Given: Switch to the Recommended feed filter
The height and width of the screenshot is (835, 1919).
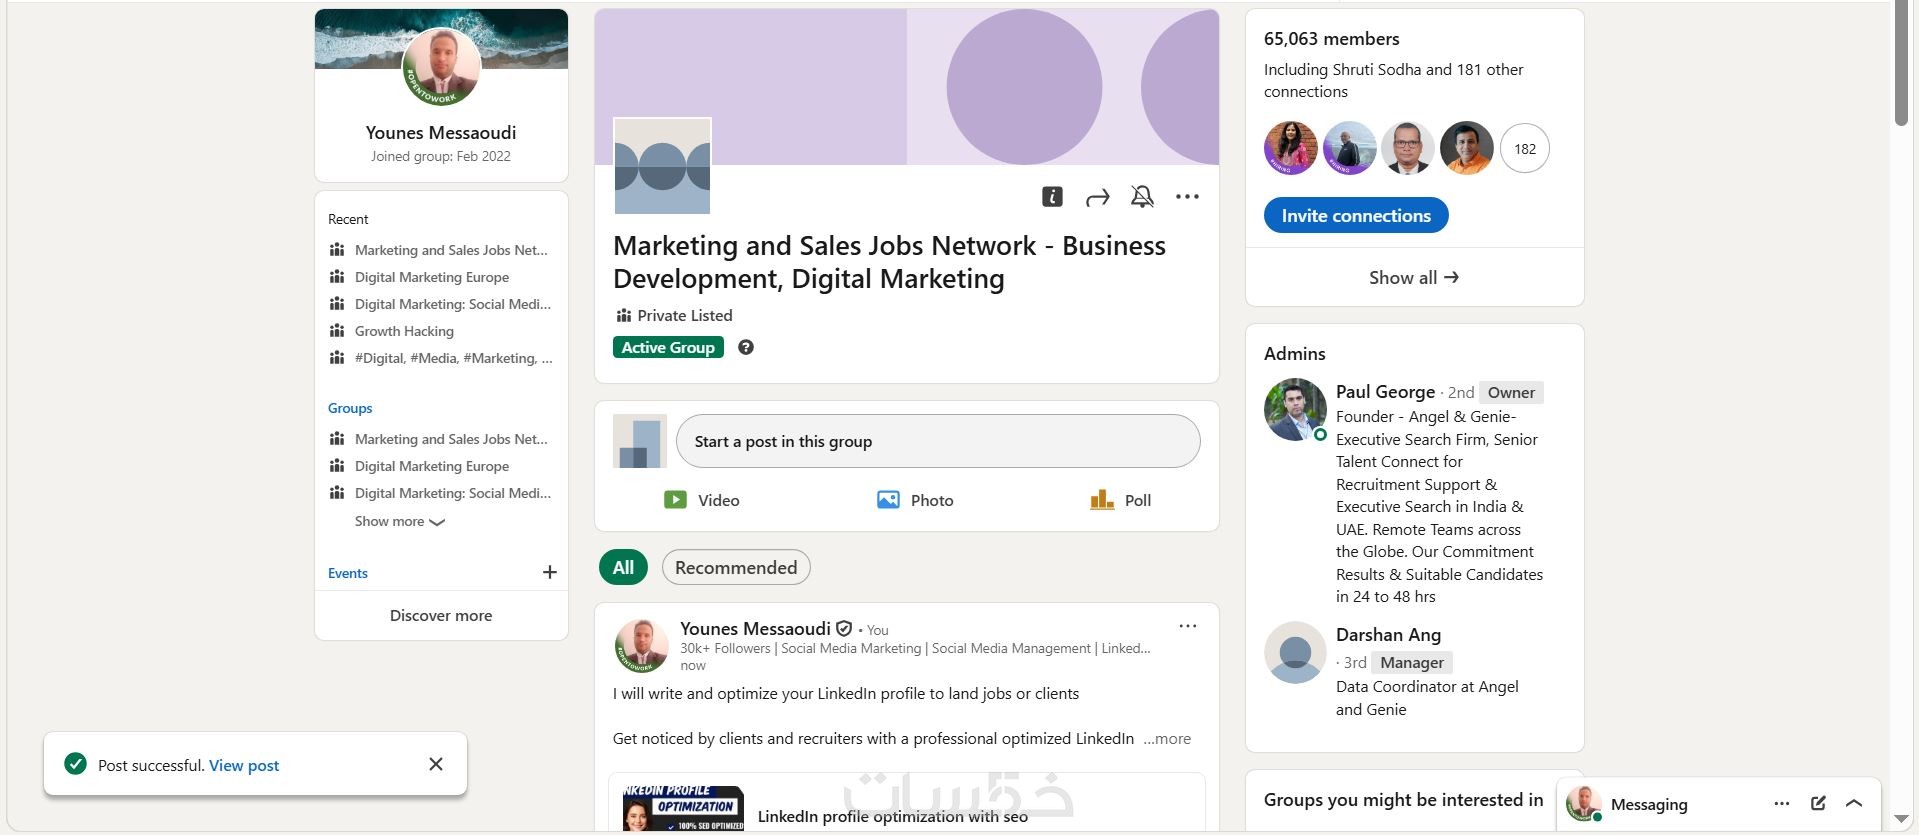Looking at the screenshot, I should (x=736, y=568).
